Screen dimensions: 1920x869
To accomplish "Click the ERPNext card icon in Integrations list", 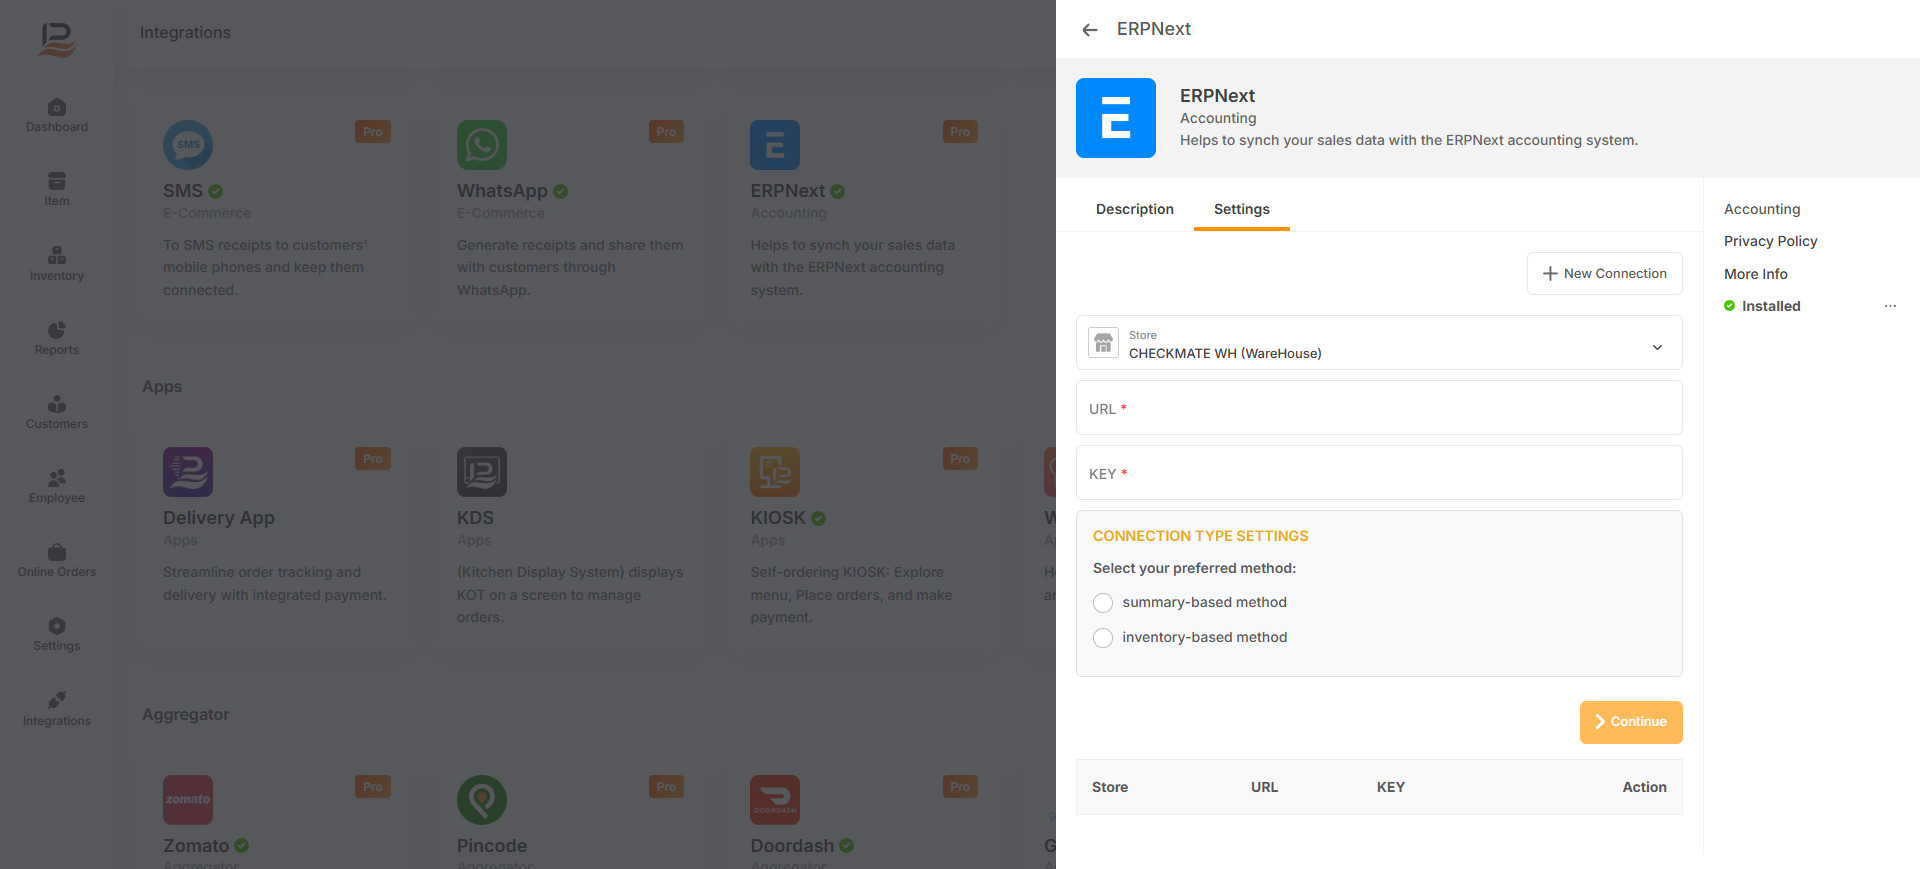I will [775, 145].
